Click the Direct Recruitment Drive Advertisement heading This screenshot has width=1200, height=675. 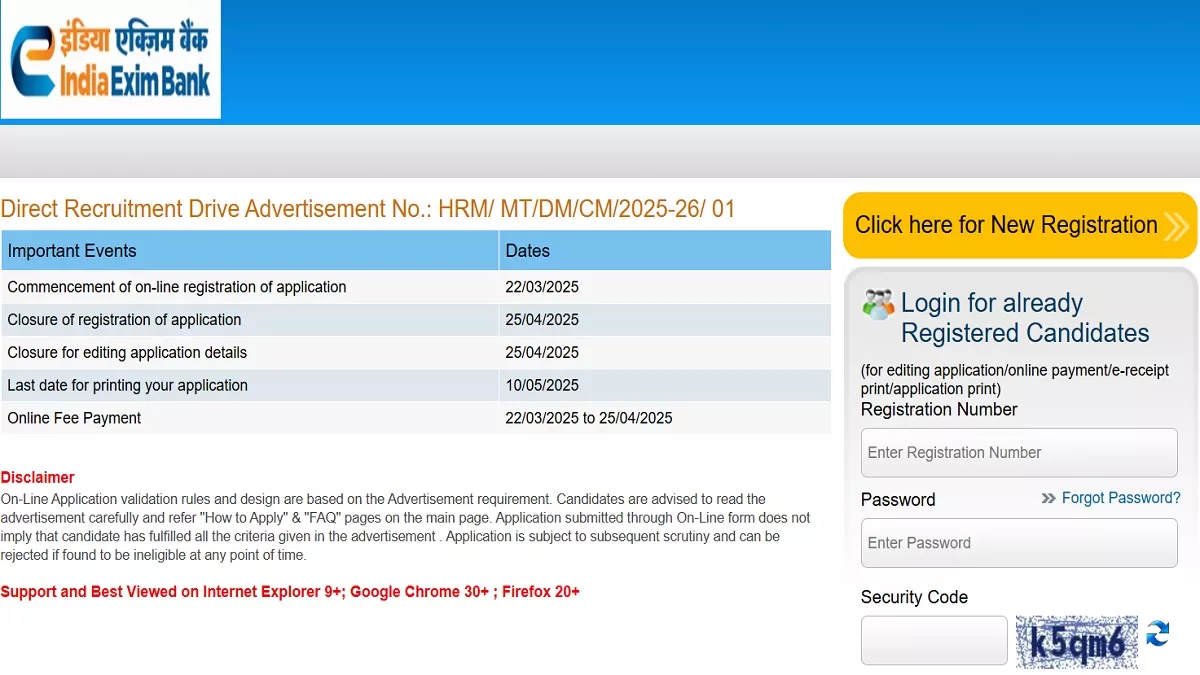click(x=368, y=209)
